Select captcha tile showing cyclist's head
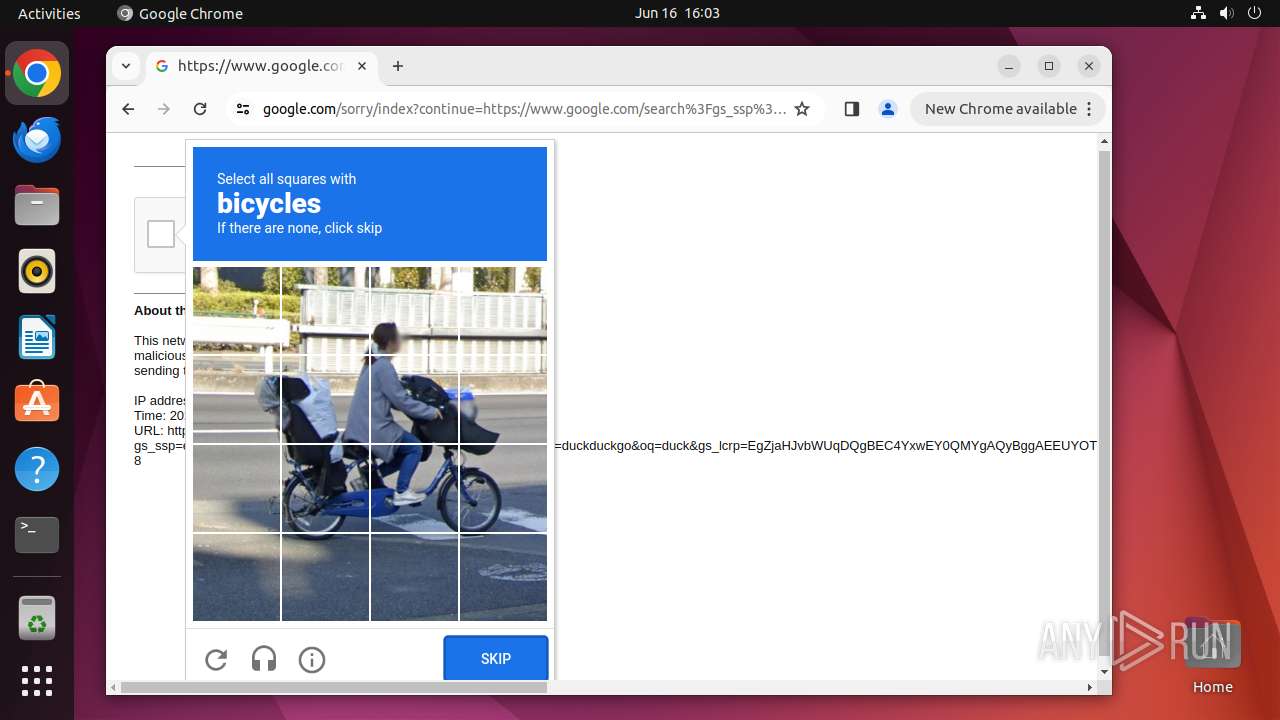 click(414, 311)
